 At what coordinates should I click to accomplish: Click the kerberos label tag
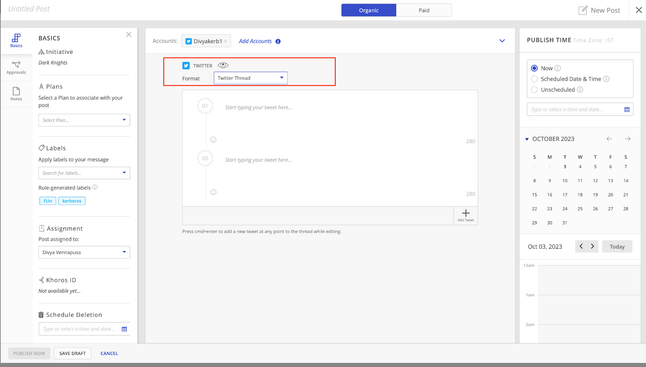72,201
